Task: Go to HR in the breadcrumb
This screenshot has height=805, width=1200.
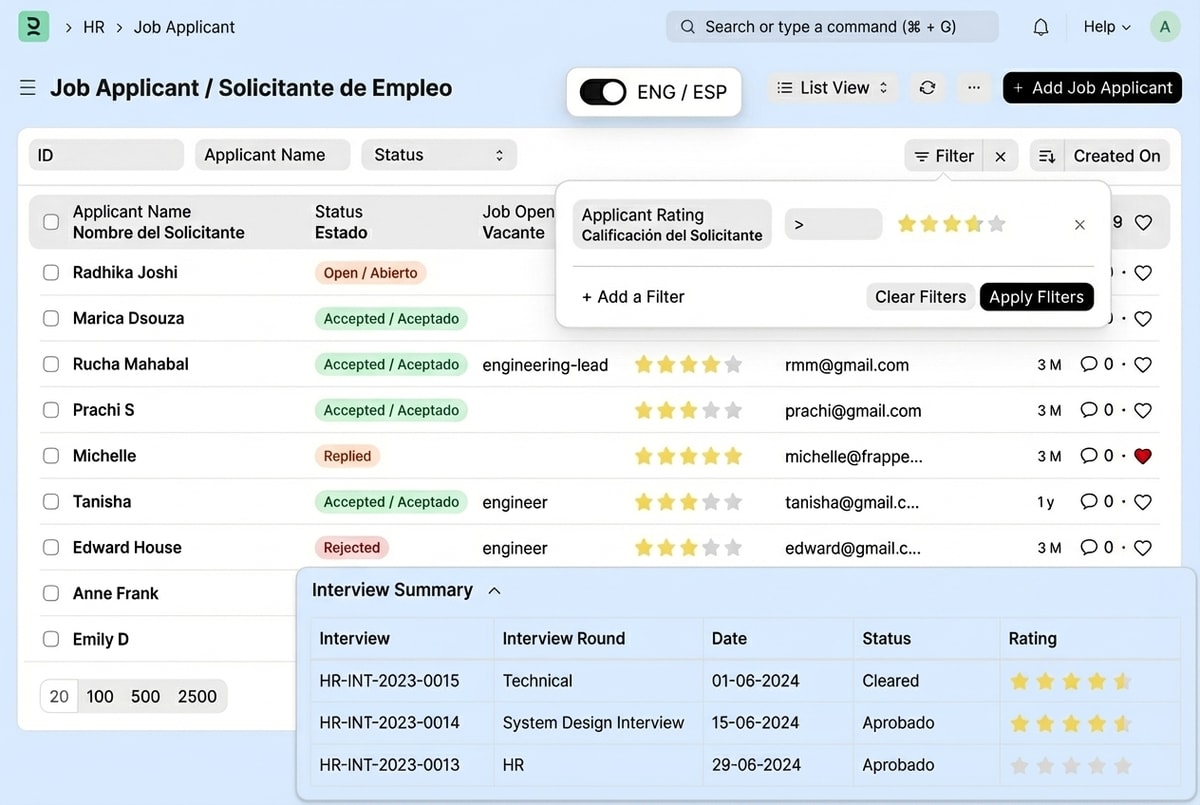Action: pyautogui.click(x=94, y=27)
